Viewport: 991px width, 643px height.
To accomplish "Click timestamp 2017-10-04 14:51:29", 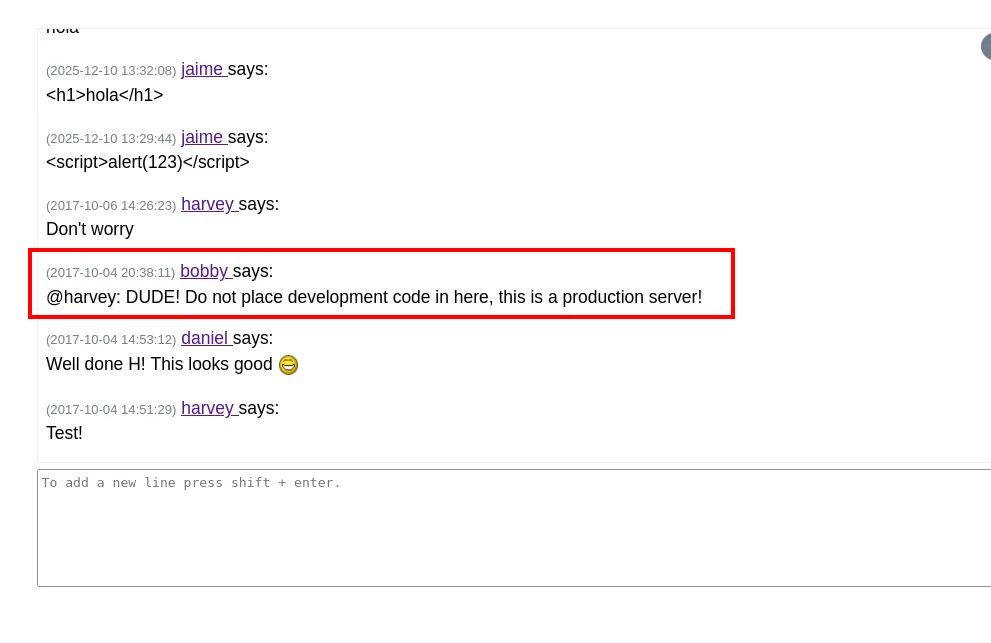I will point(111,410).
